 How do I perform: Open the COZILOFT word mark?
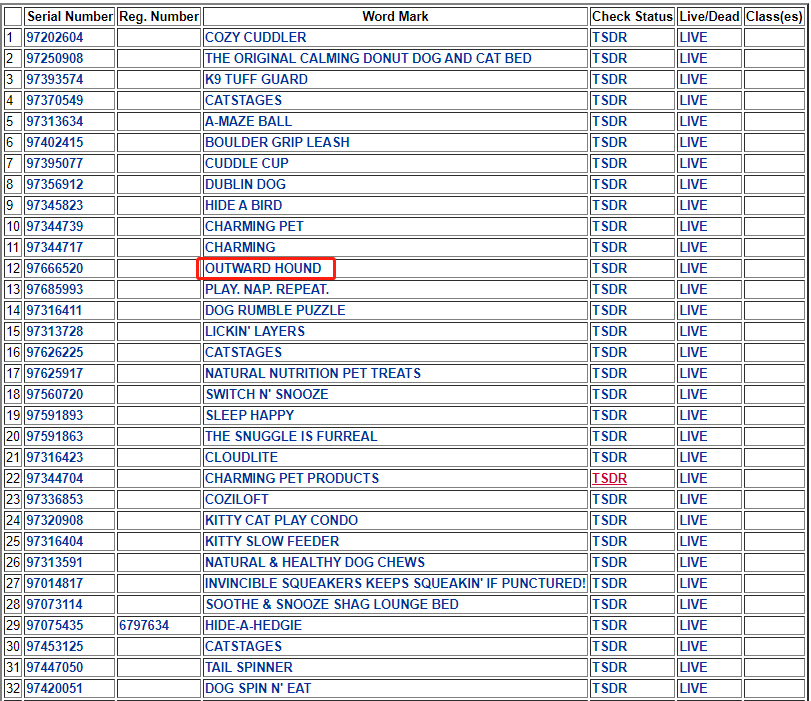[x=237, y=499]
